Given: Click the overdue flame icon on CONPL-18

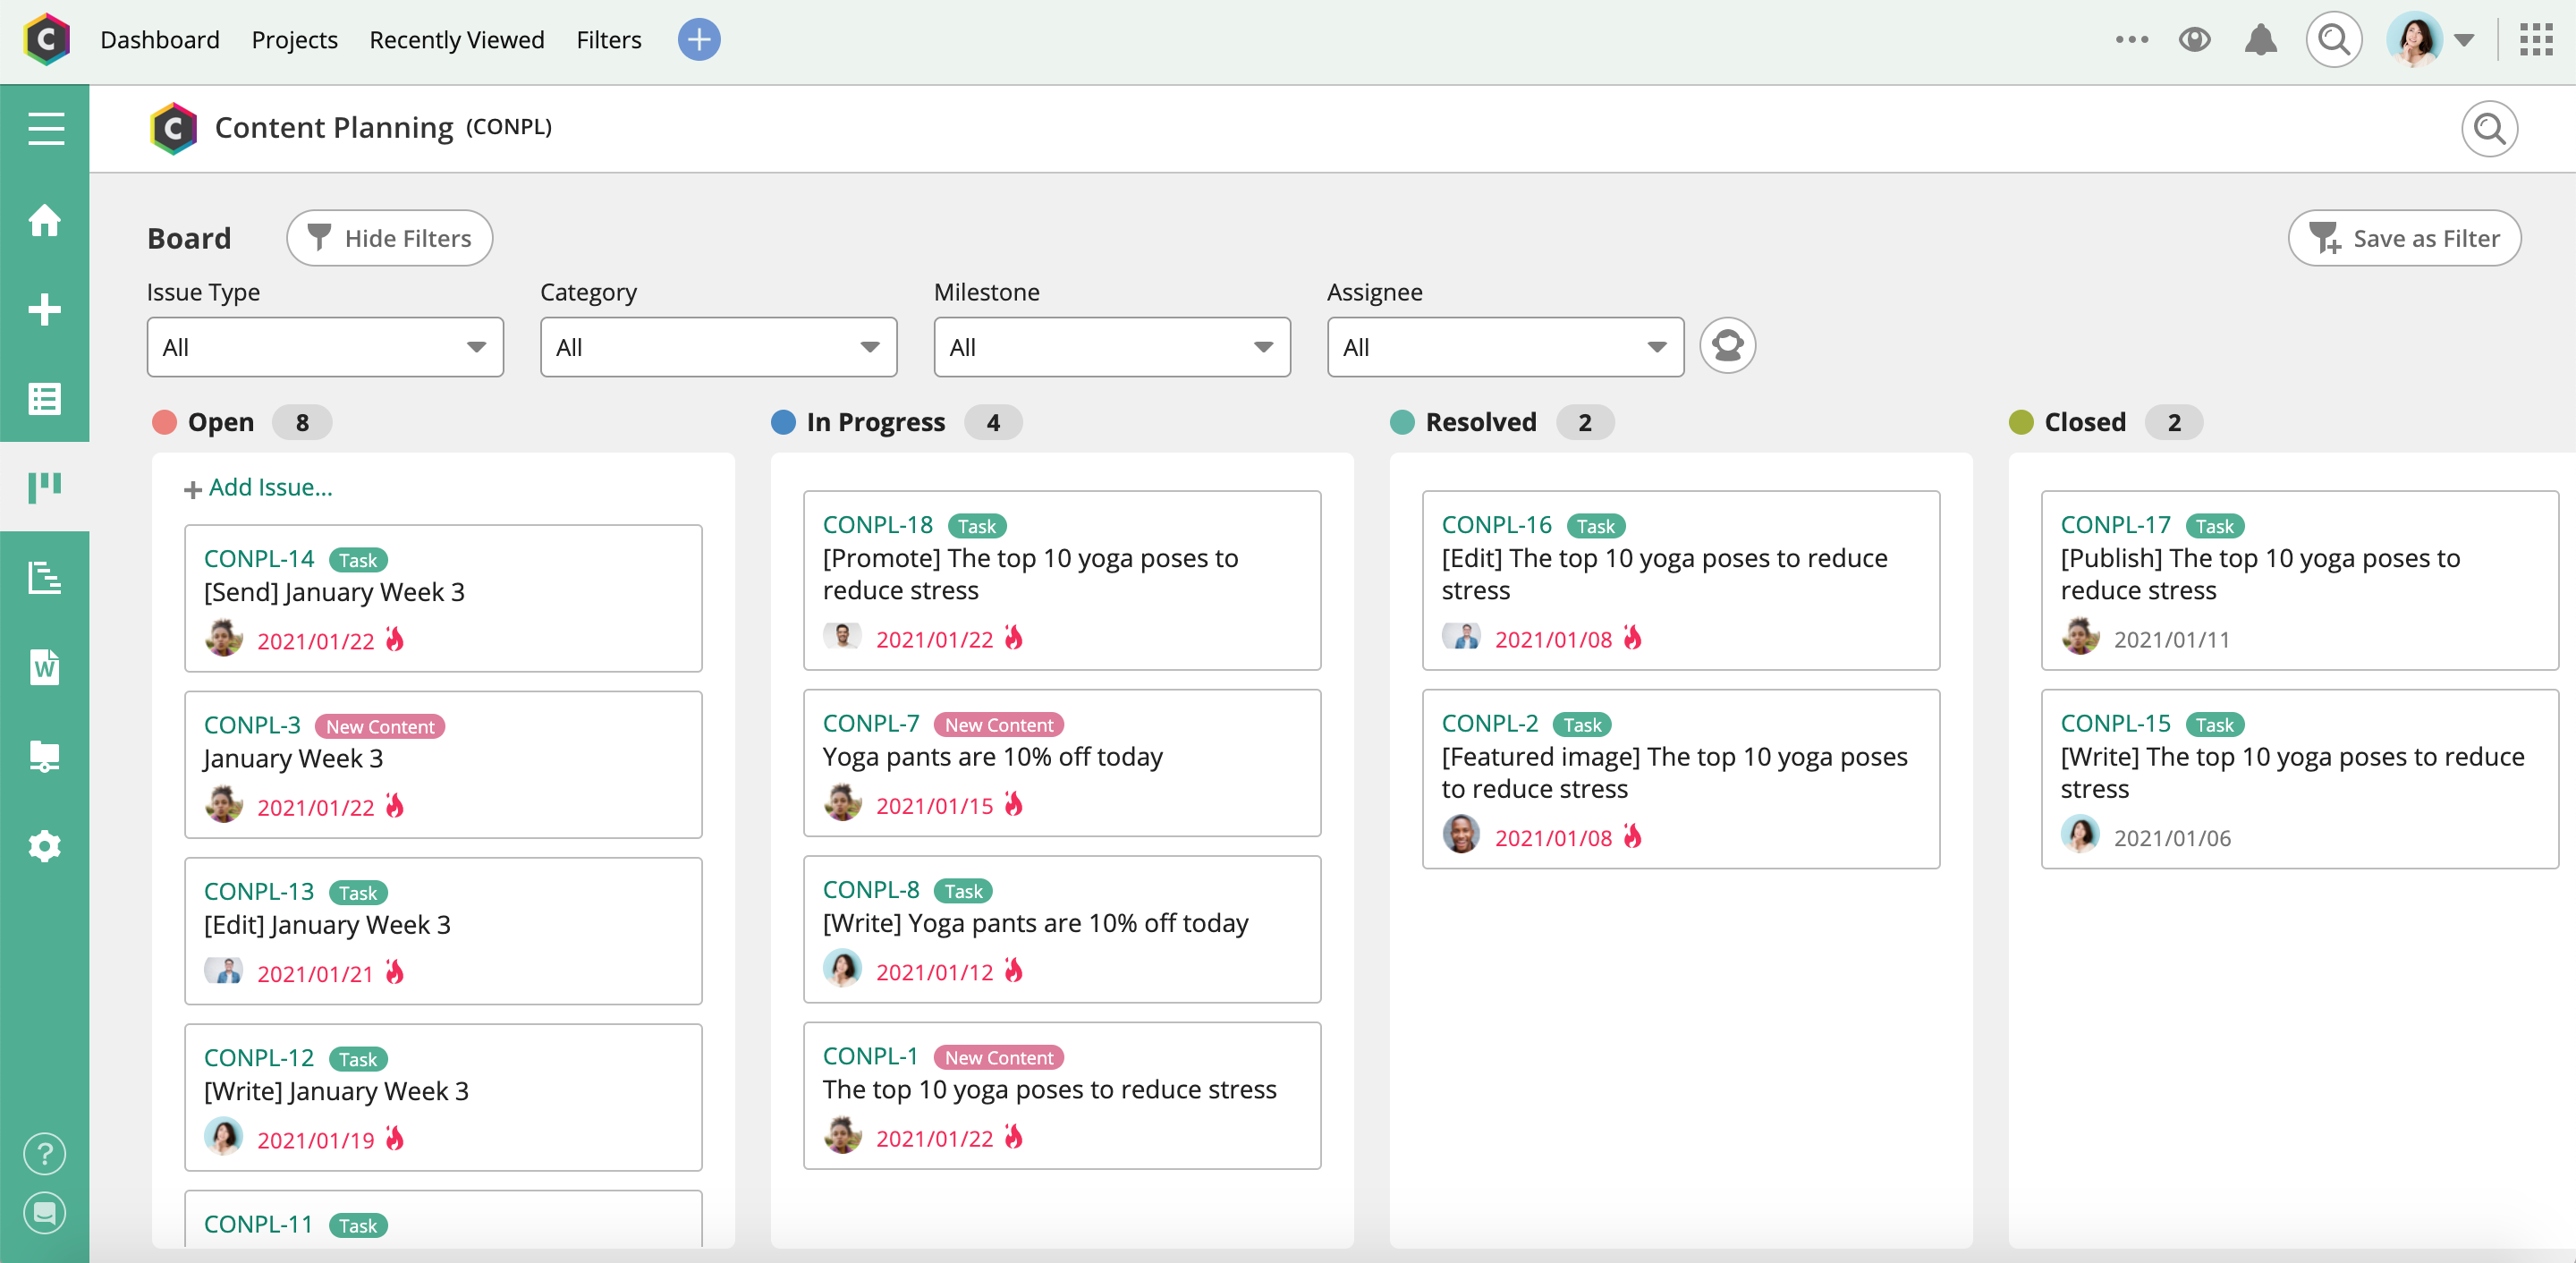Looking at the screenshot, I should [x=1014, y=637].
